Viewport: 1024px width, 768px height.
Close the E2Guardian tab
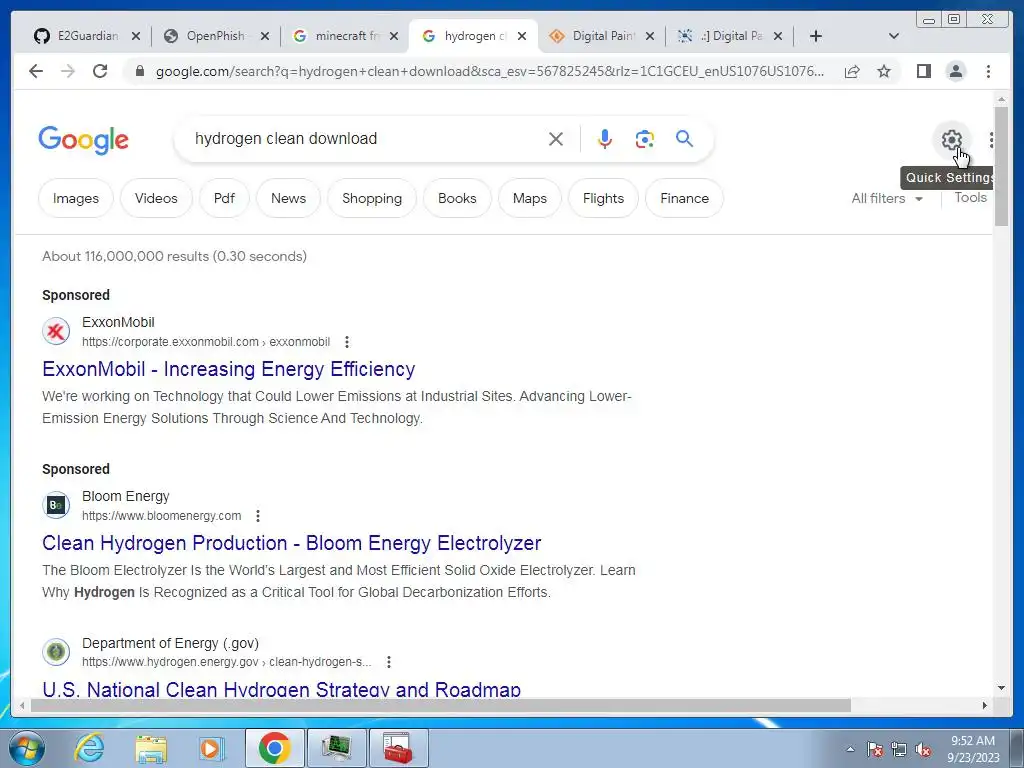pos(135,36)
